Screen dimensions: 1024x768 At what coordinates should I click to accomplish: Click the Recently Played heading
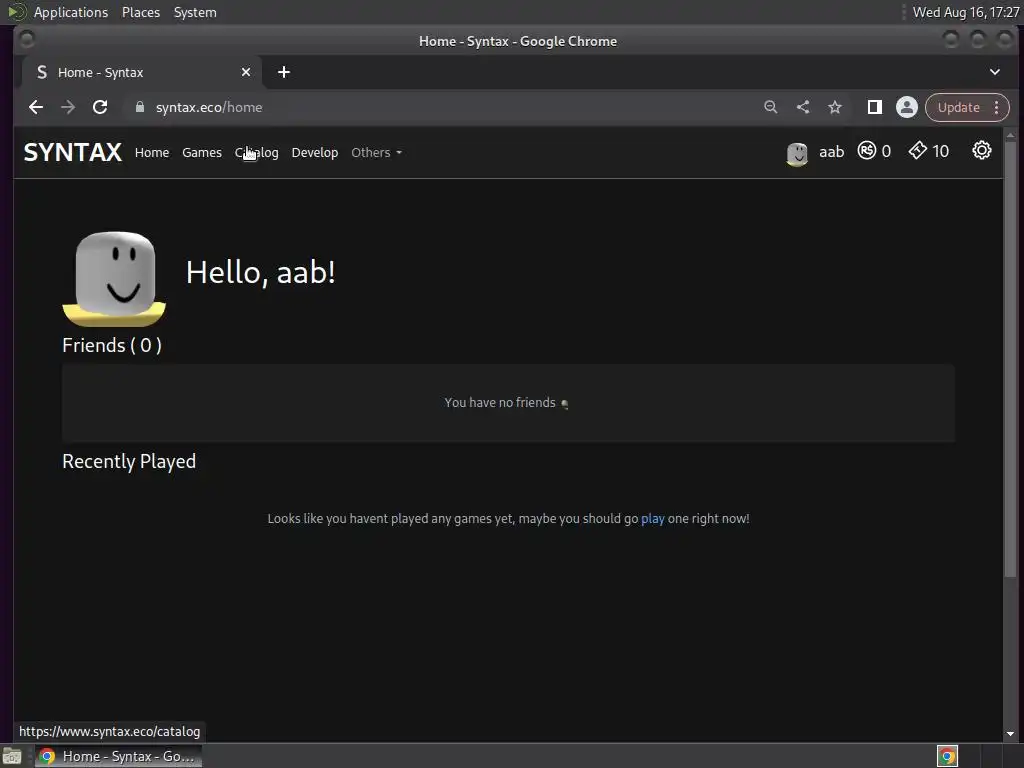129,462
